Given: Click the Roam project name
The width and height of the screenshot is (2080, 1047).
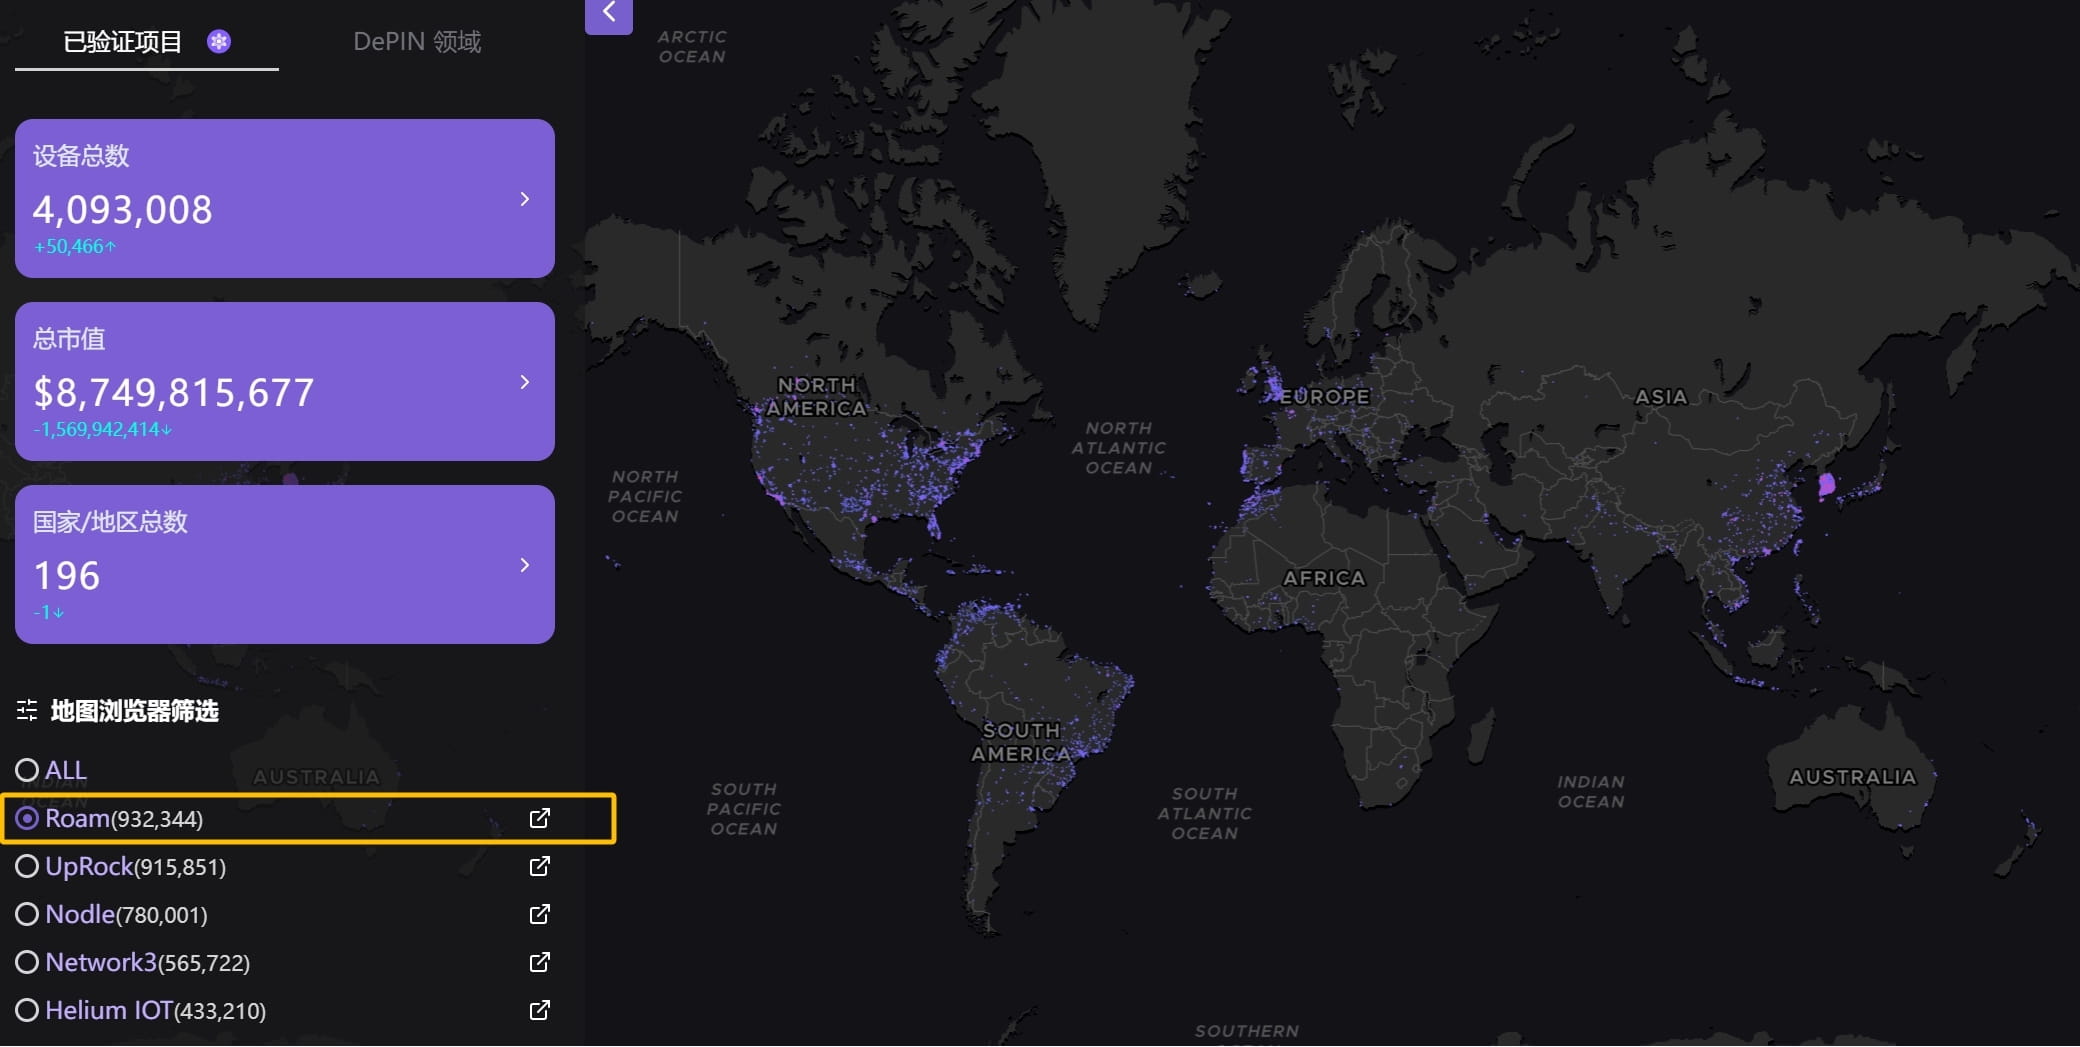Looking at the screenshot, I should tap(77, 818).
